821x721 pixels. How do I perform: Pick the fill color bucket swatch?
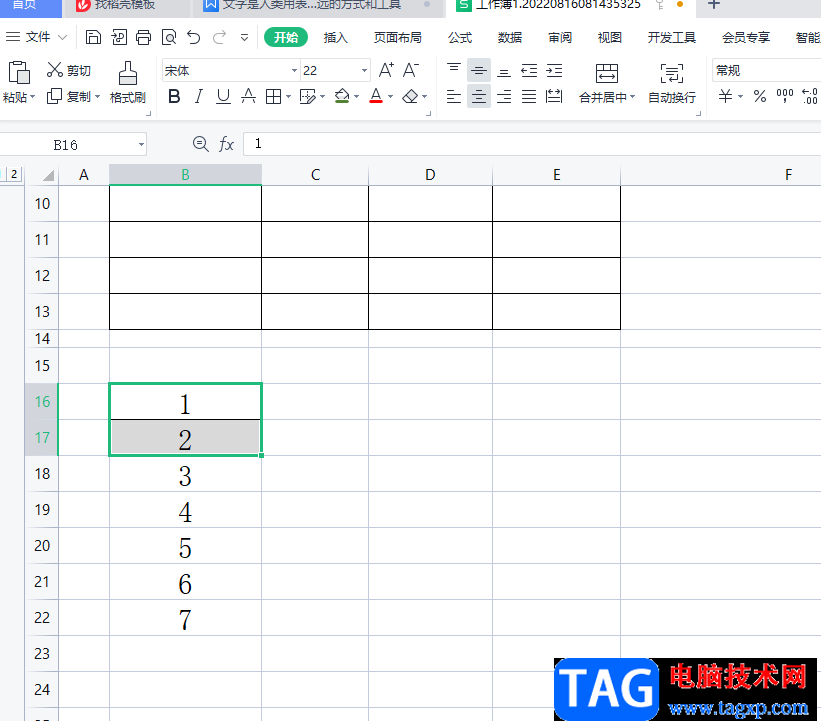342,96
